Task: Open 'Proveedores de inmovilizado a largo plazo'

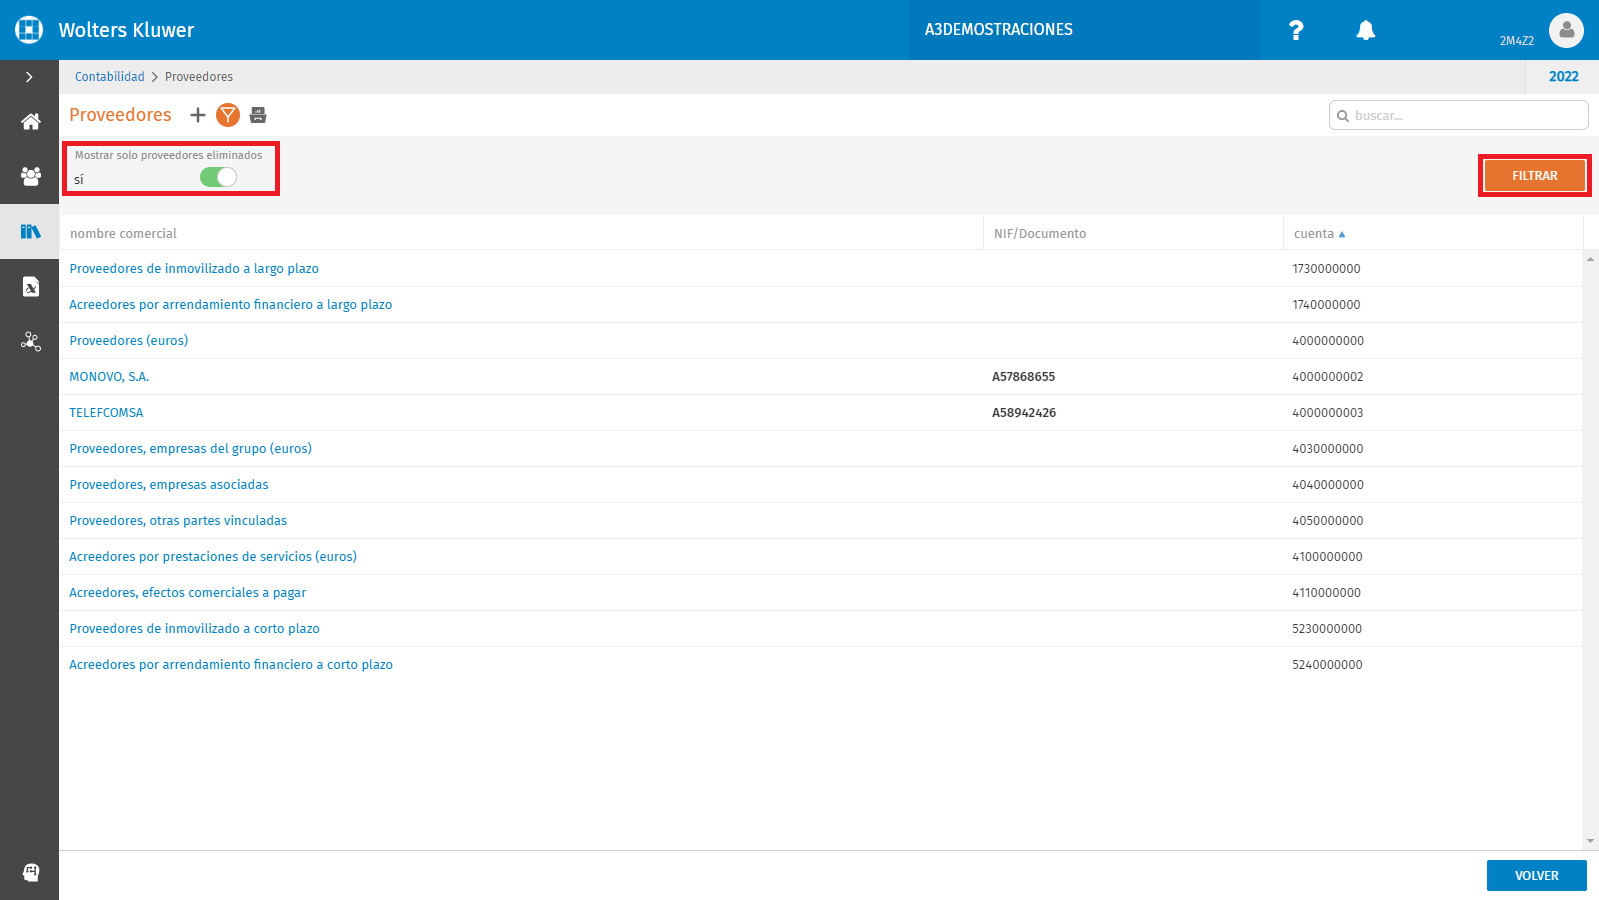Action: point(194,269)
